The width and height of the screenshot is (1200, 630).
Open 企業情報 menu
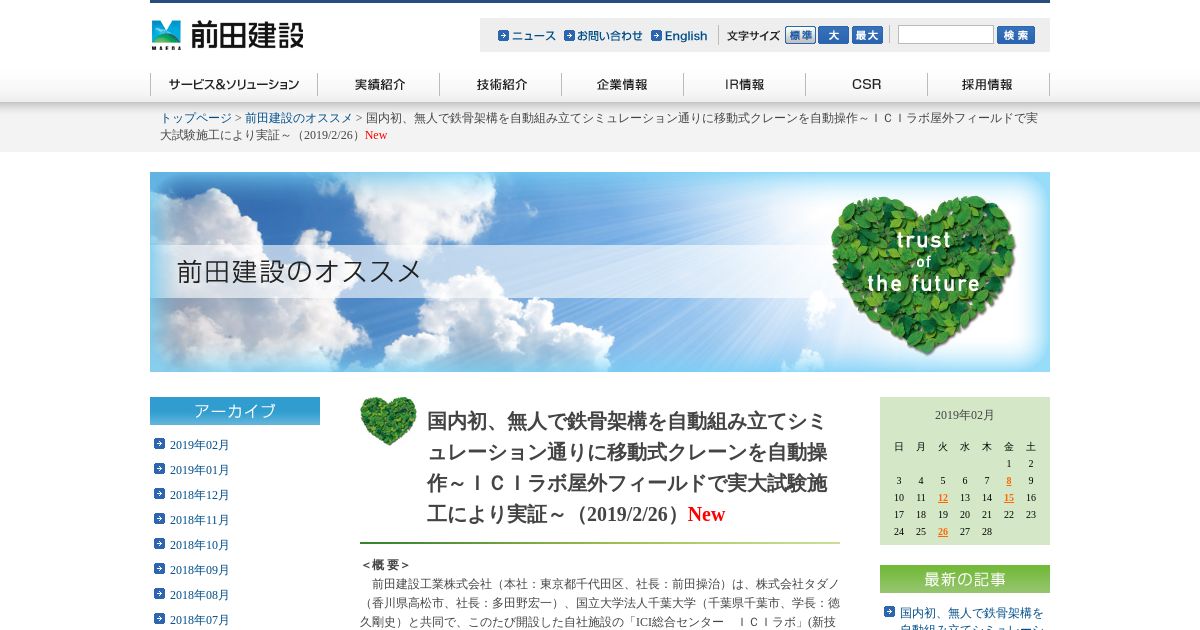pyautogui.click(x=623, y=85)
